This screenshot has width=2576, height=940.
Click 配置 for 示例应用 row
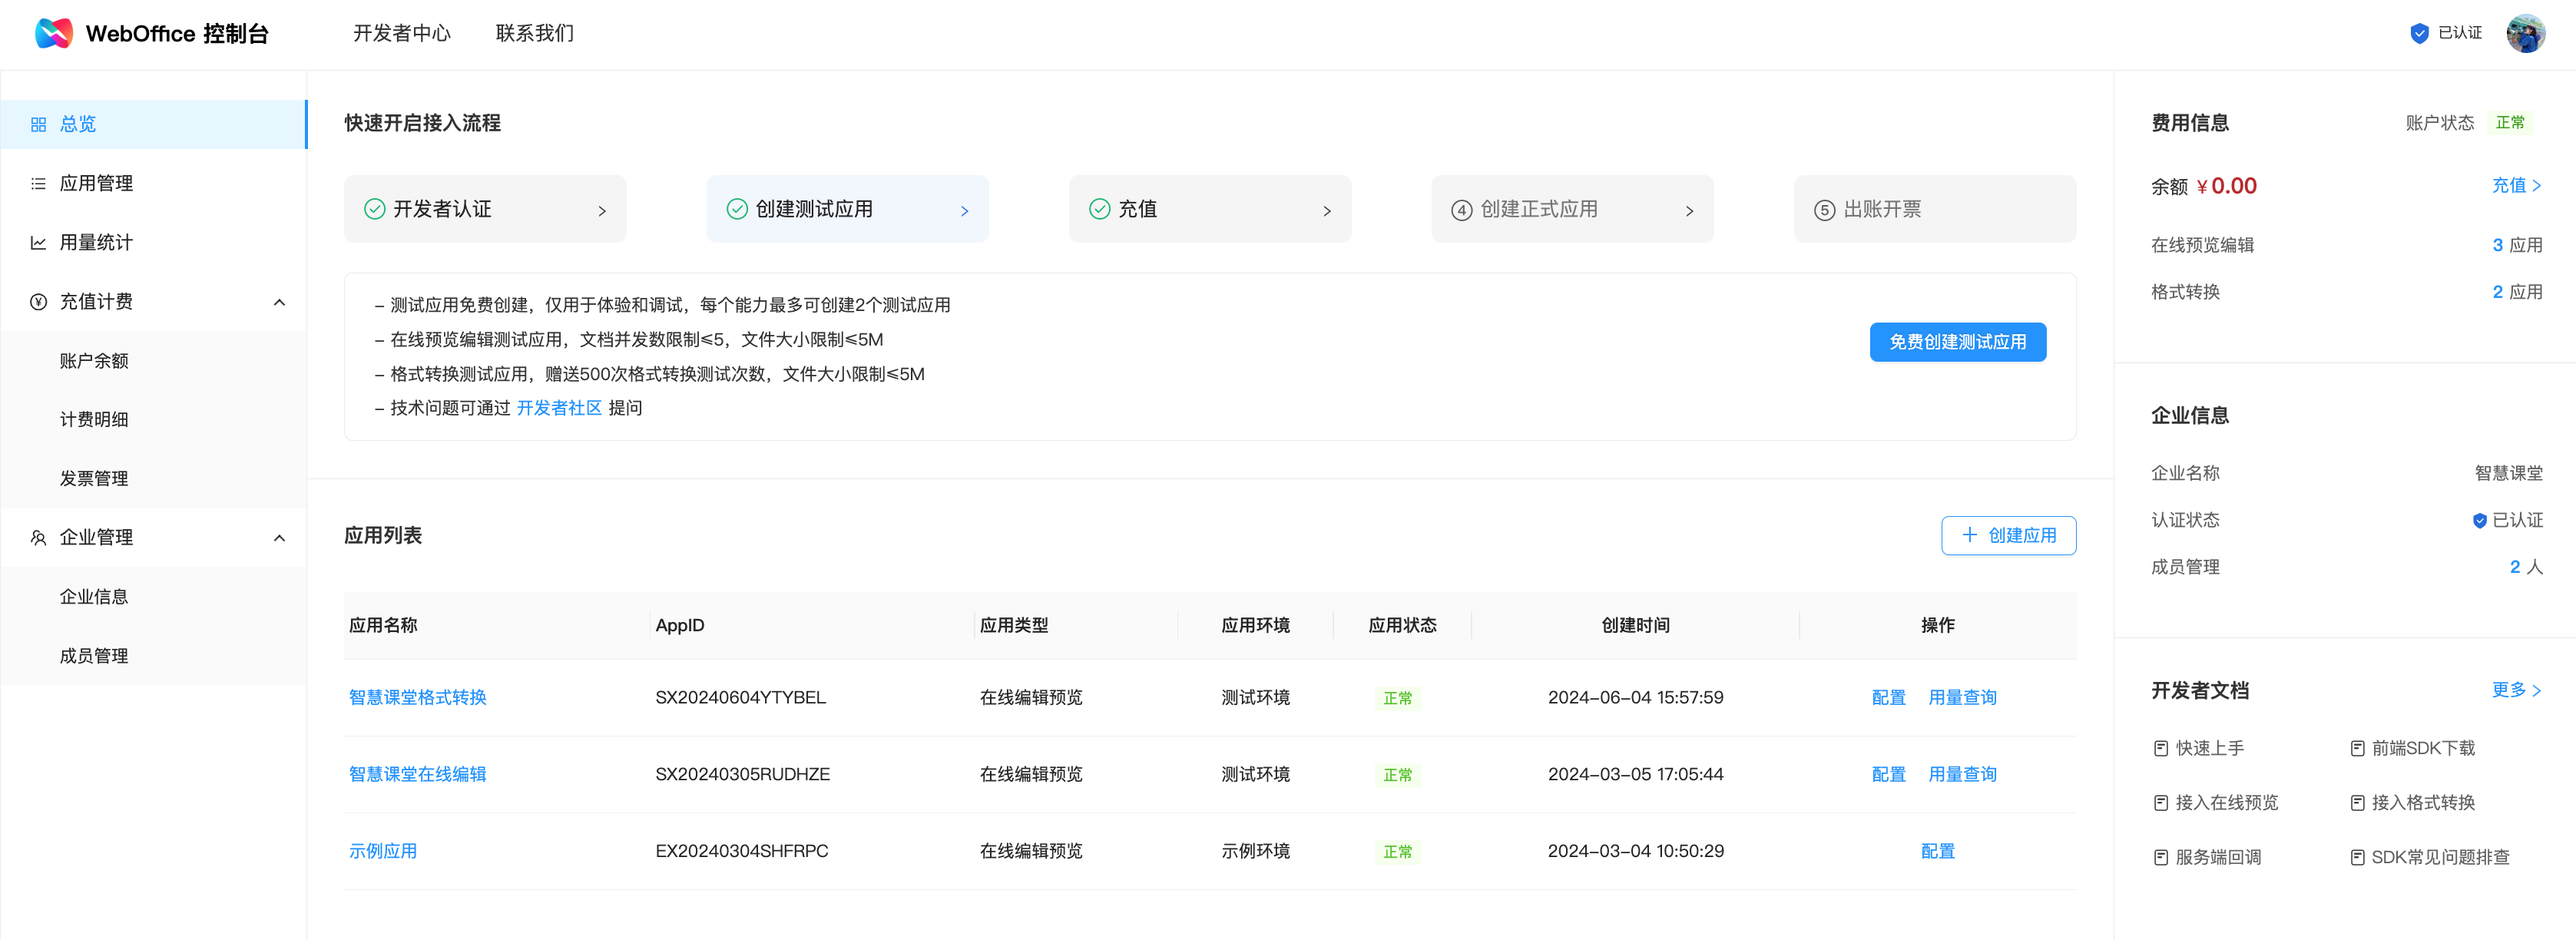(1937, 851)
